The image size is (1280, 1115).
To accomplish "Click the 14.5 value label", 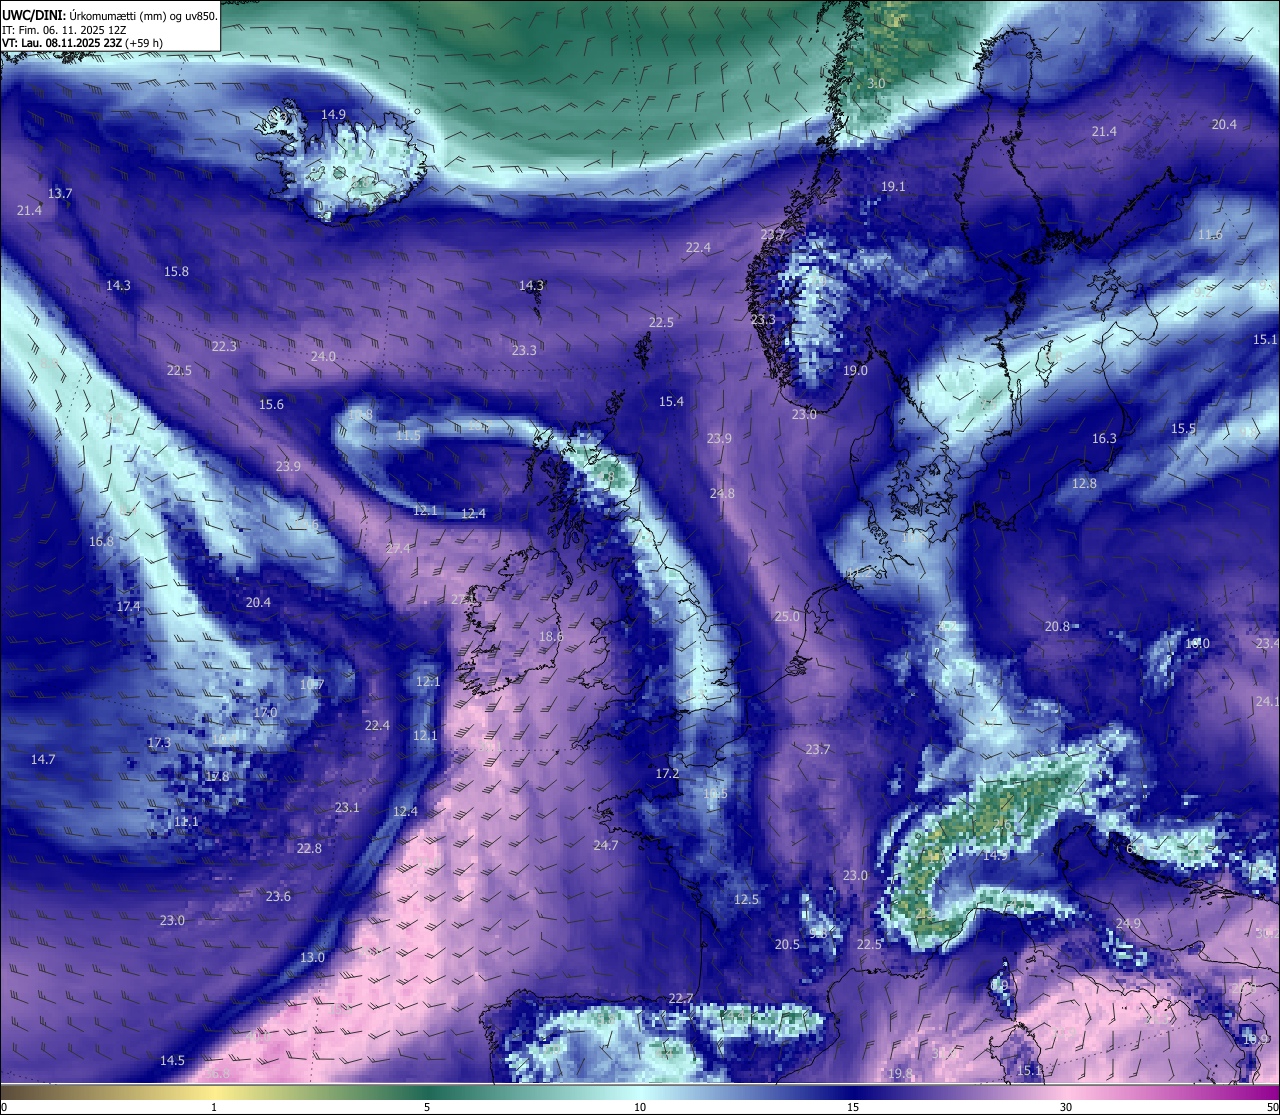I will click(172, 1061).
